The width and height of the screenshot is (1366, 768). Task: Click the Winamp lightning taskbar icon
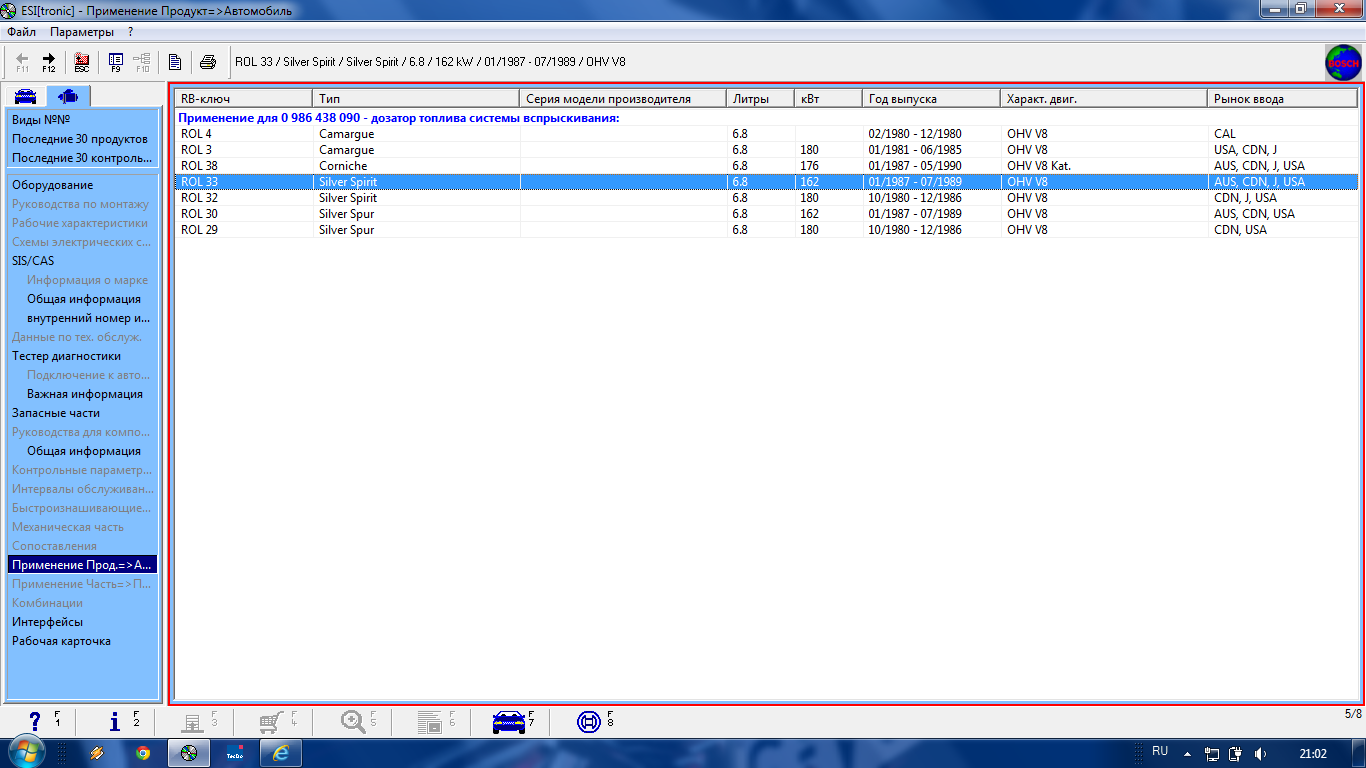pyautogui.click(x=97, y=753)
